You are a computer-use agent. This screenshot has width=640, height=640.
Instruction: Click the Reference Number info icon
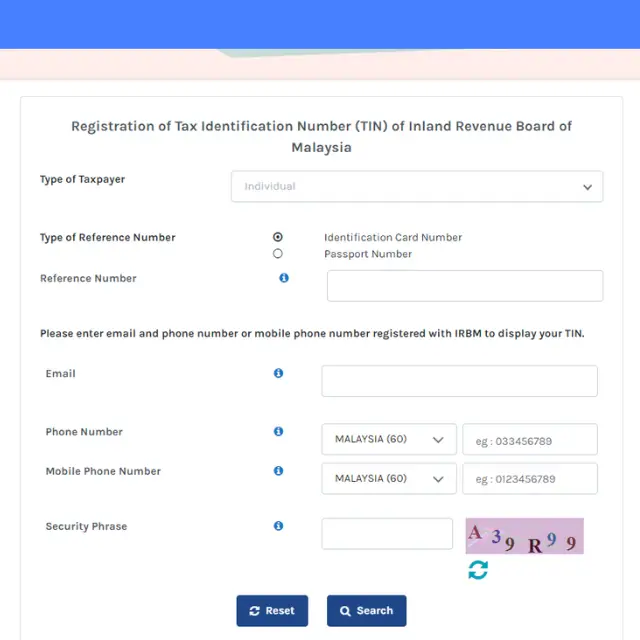[284, 278]
